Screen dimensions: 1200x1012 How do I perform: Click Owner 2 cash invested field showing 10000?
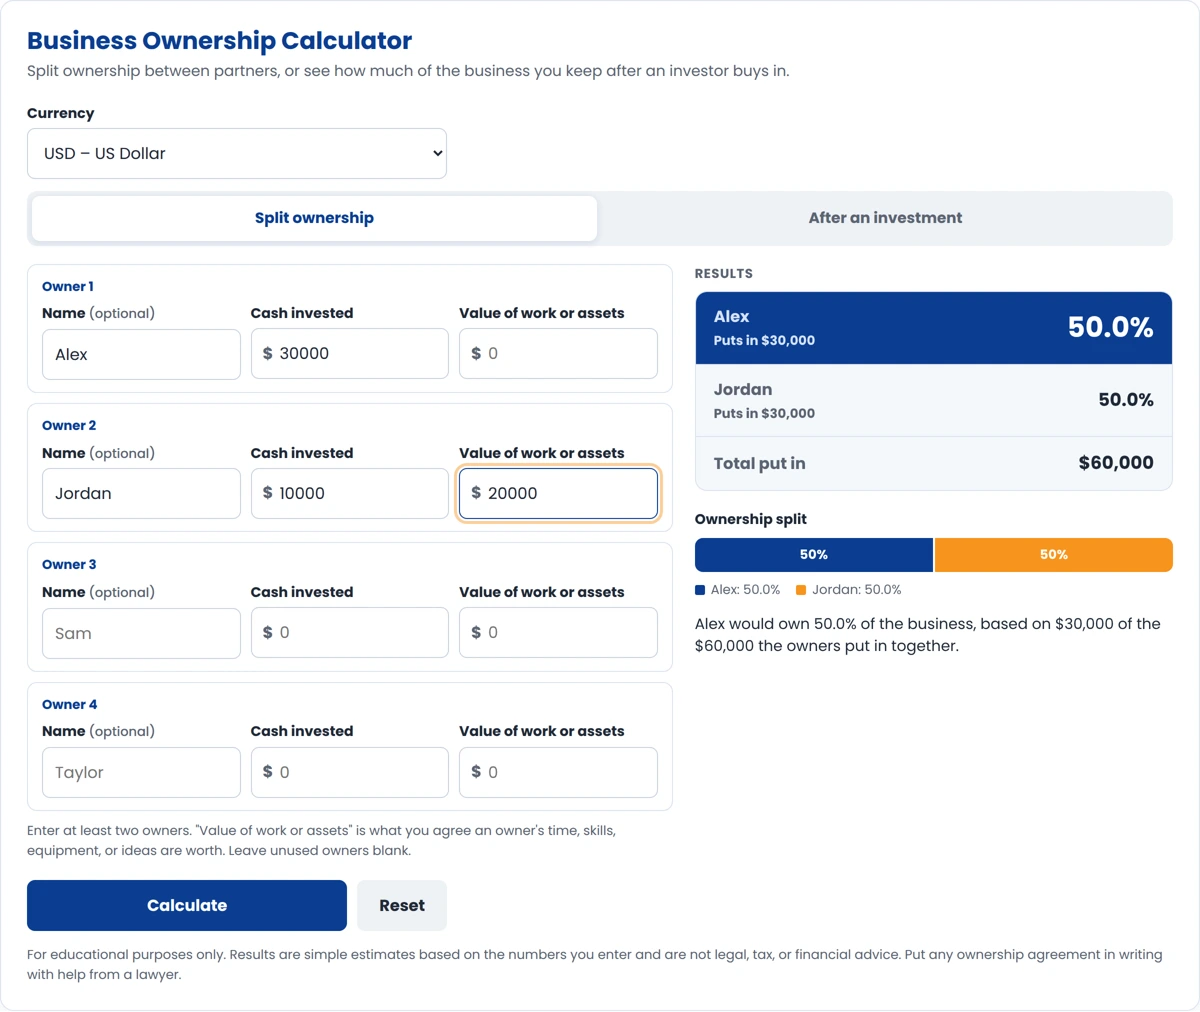tap(350, 493)
